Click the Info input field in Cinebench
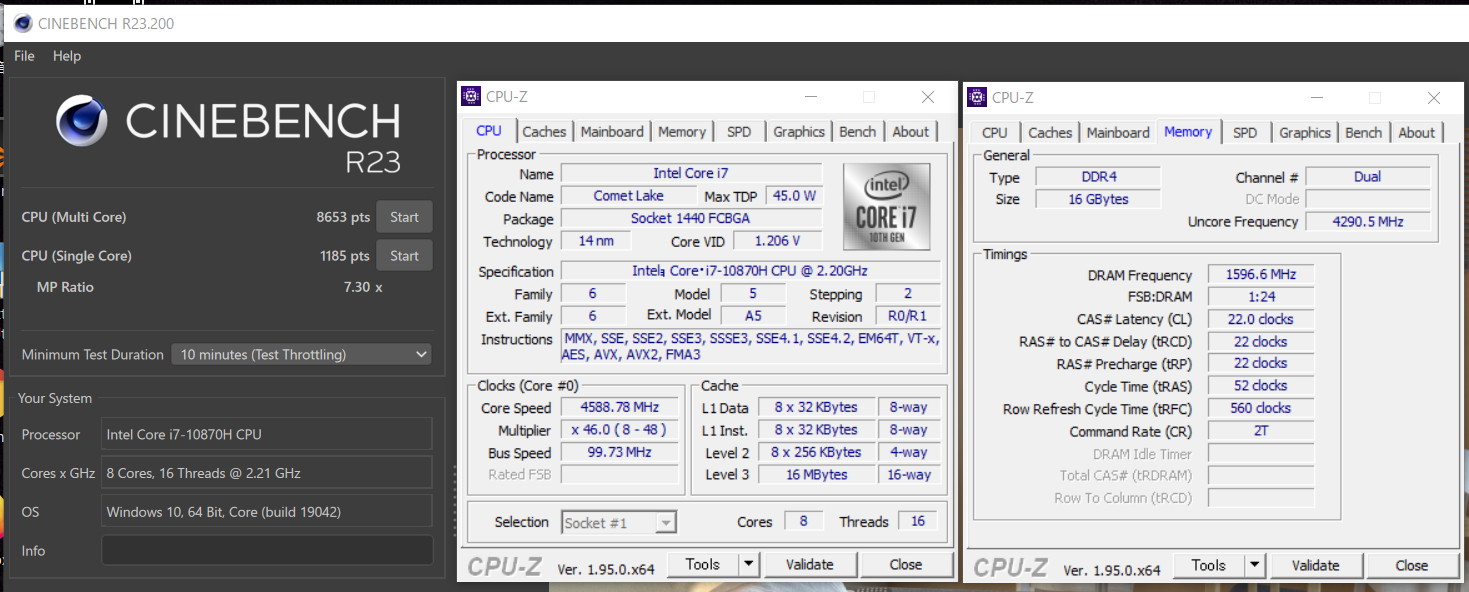Viewport: 1469px width, 592px height. [267, 550]
